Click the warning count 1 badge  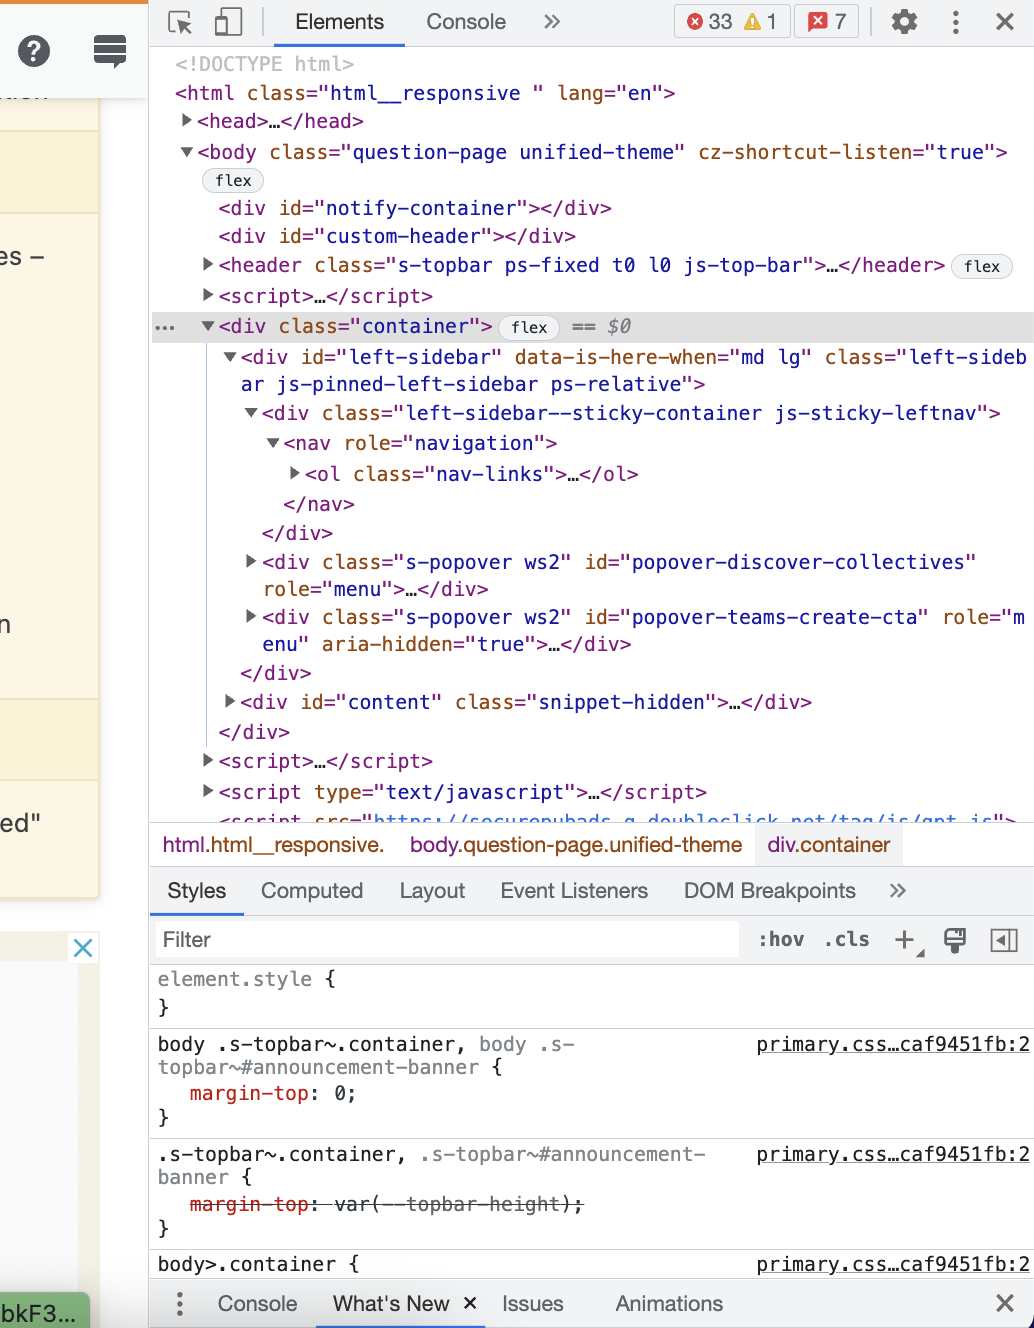pos(761,22)
